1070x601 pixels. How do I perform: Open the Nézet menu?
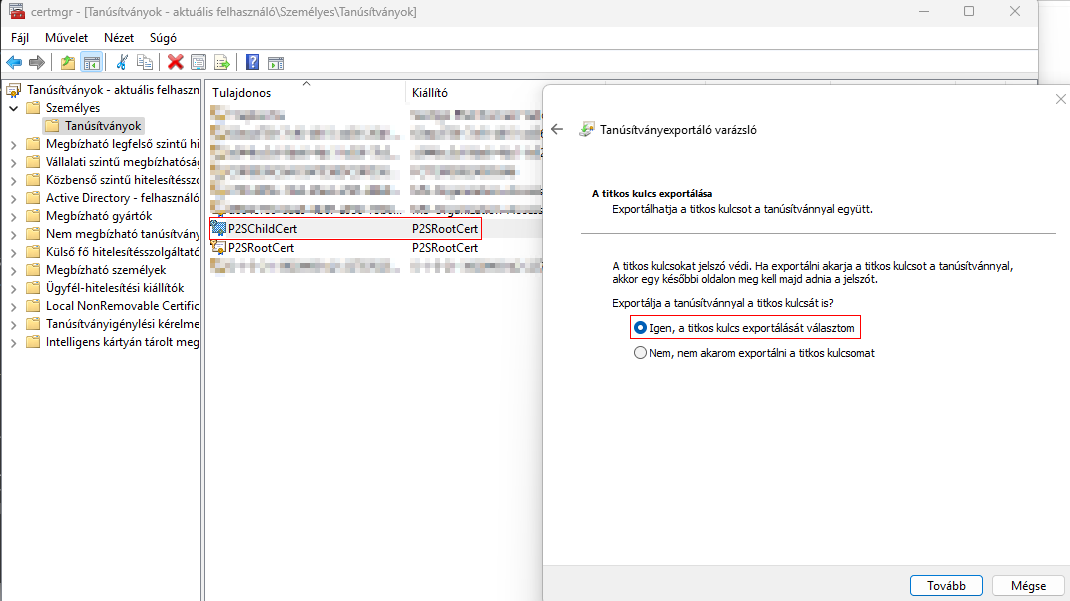tap(119, 38)
